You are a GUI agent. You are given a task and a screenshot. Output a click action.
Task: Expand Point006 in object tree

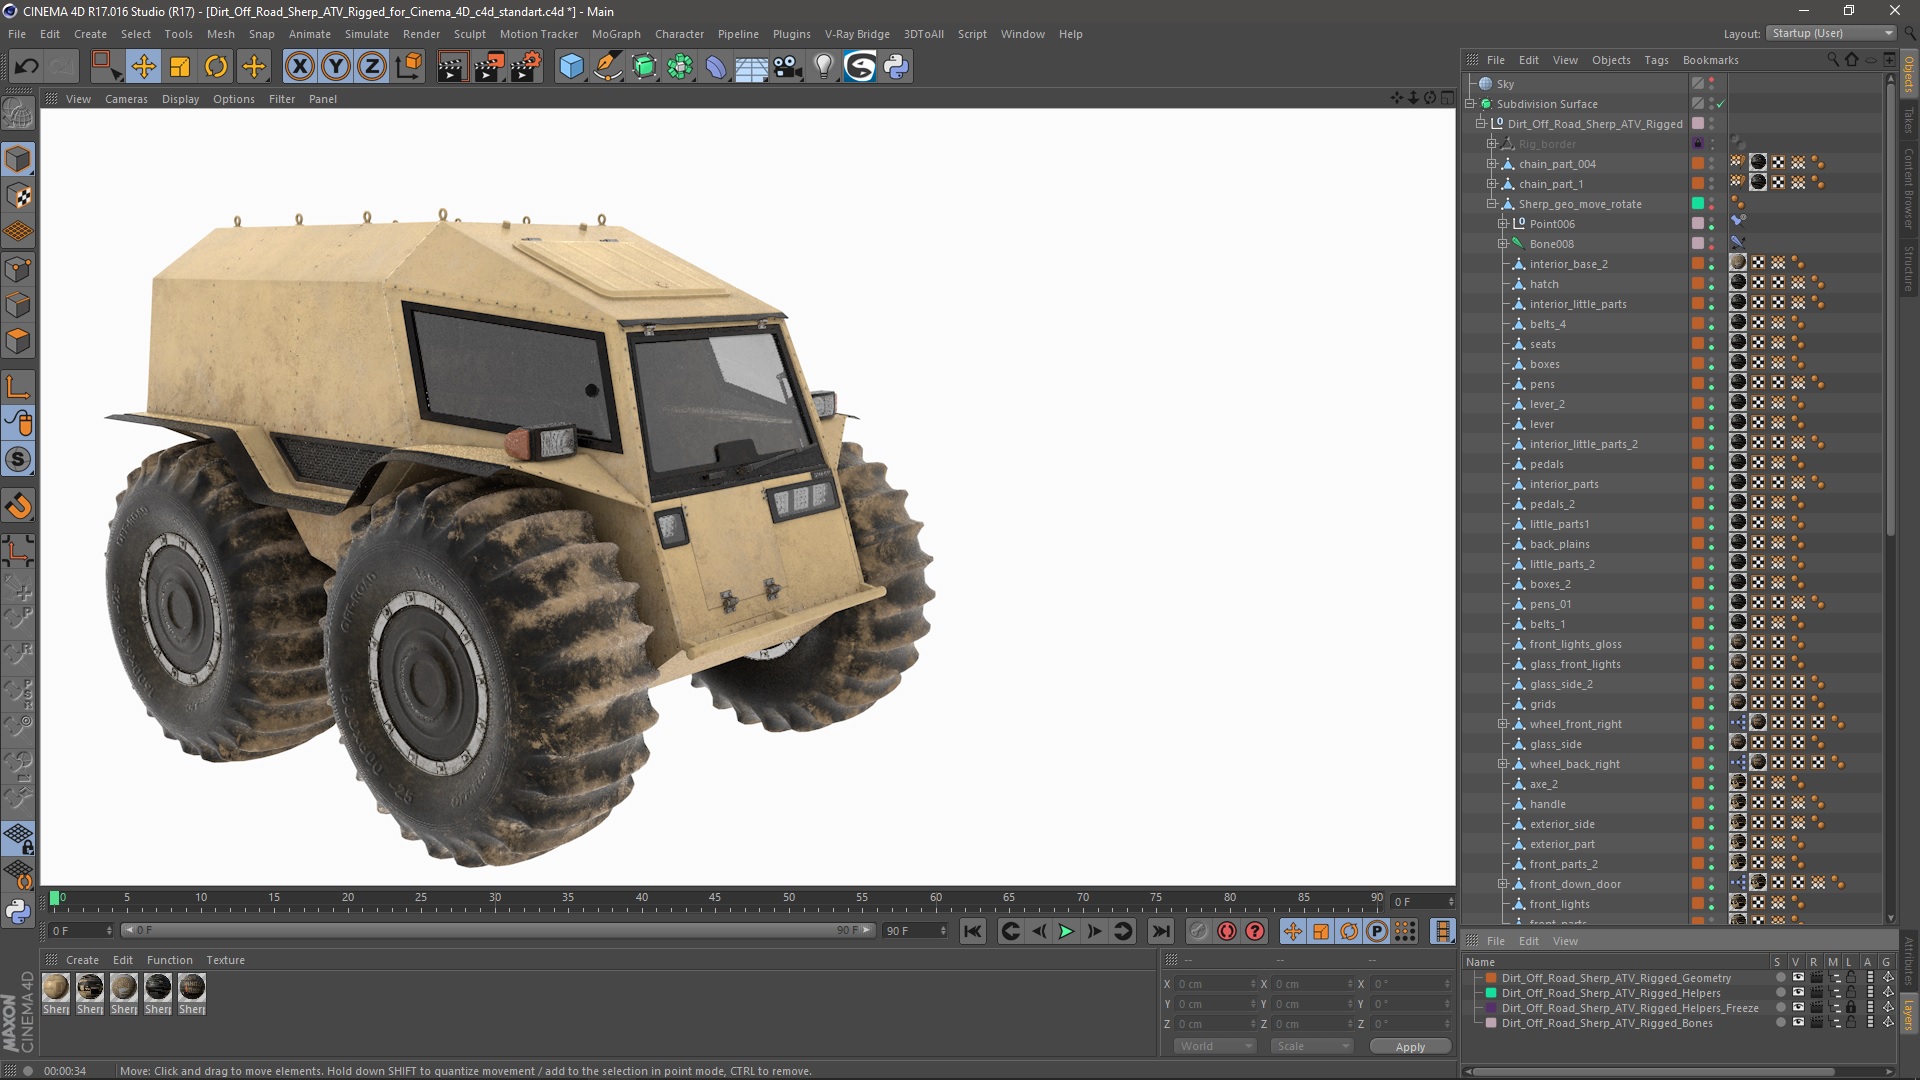(x=1502, y=224)
